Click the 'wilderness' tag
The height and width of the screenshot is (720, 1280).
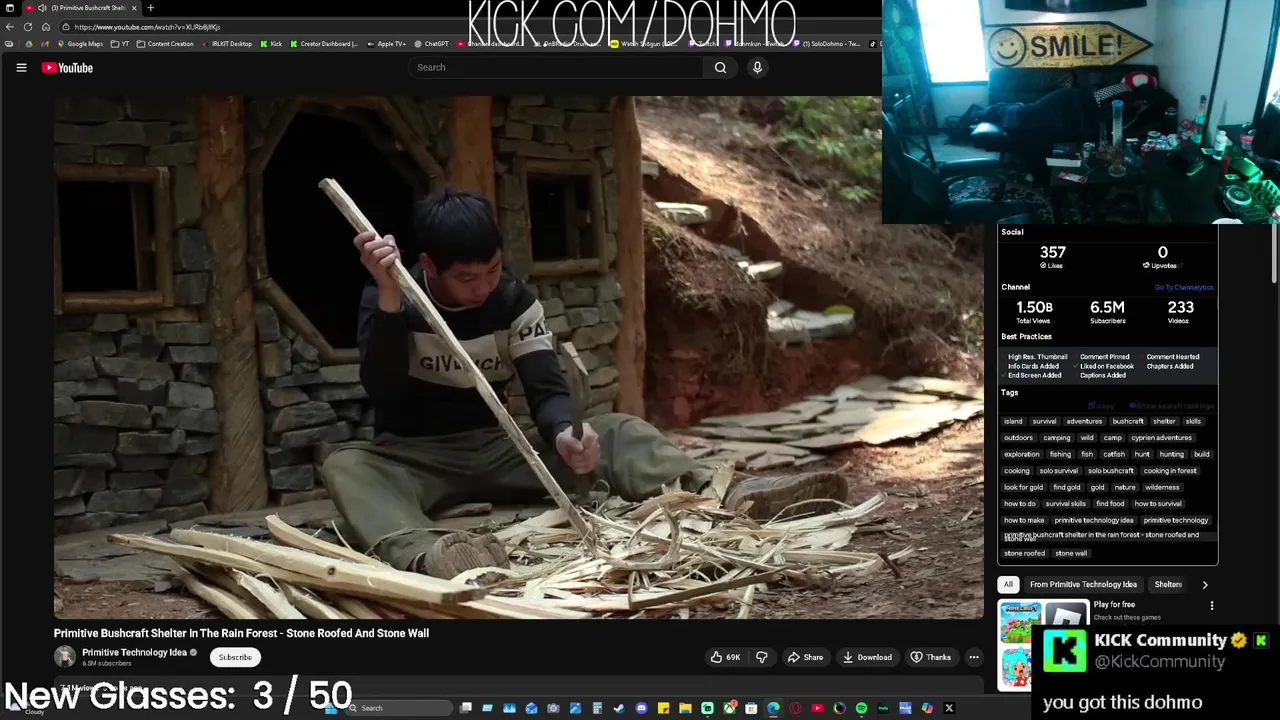pos(1162,487)
